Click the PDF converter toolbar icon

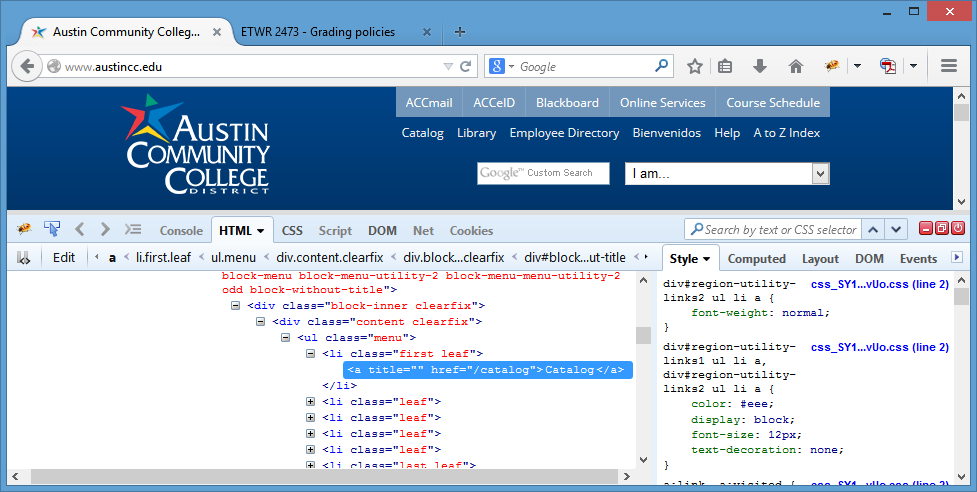(887, 66)
